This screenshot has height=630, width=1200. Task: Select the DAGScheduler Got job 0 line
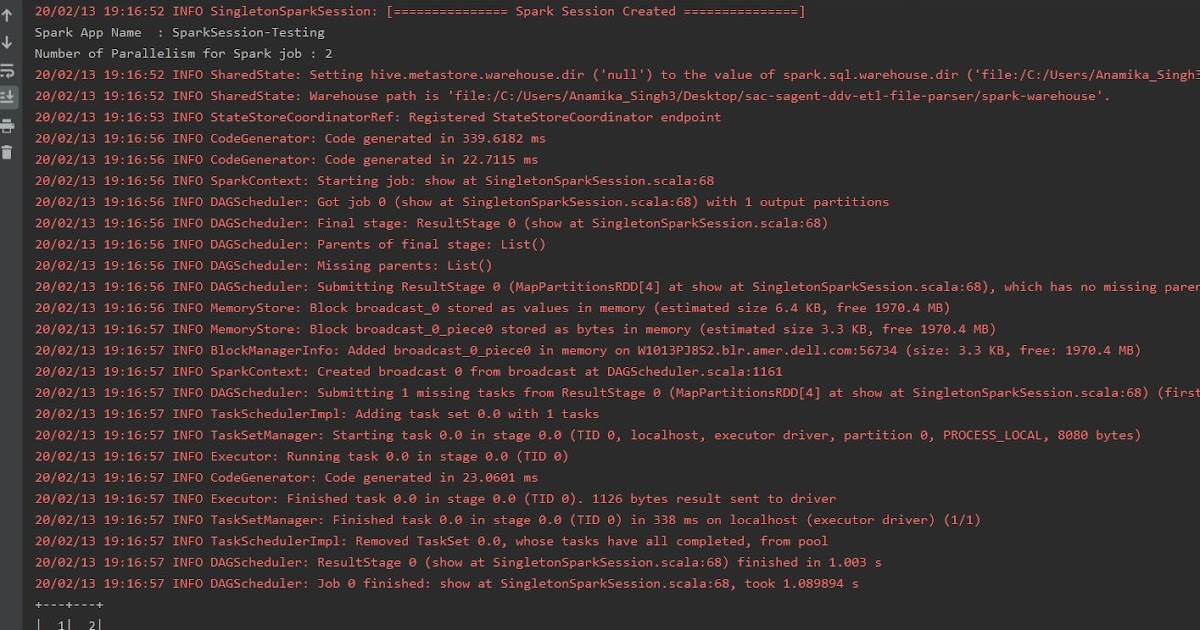(x=461, y=202)
